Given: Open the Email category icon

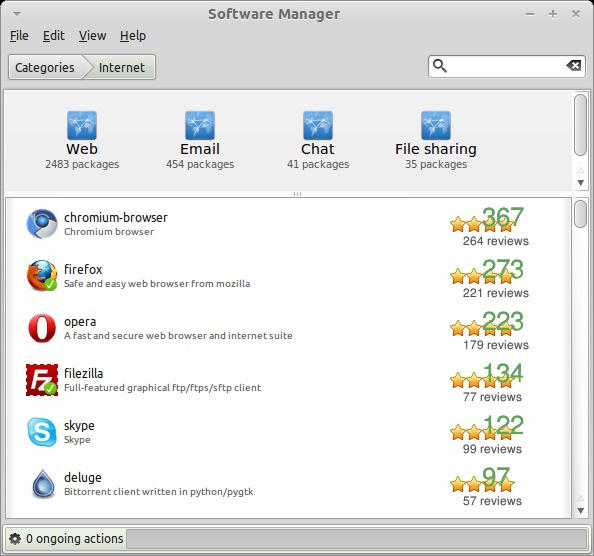Looking at the screenshot, I should click(x=200, y=125).
